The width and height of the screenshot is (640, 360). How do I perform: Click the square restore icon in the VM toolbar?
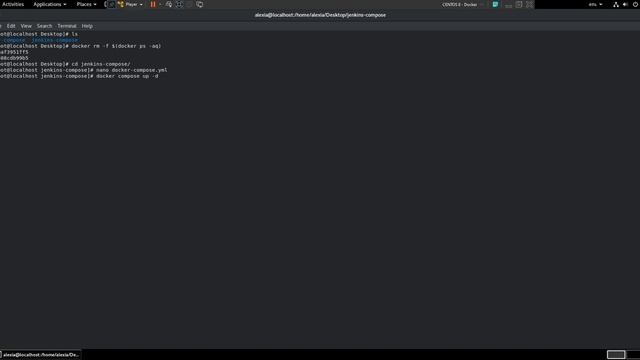[x=519, y=4]
